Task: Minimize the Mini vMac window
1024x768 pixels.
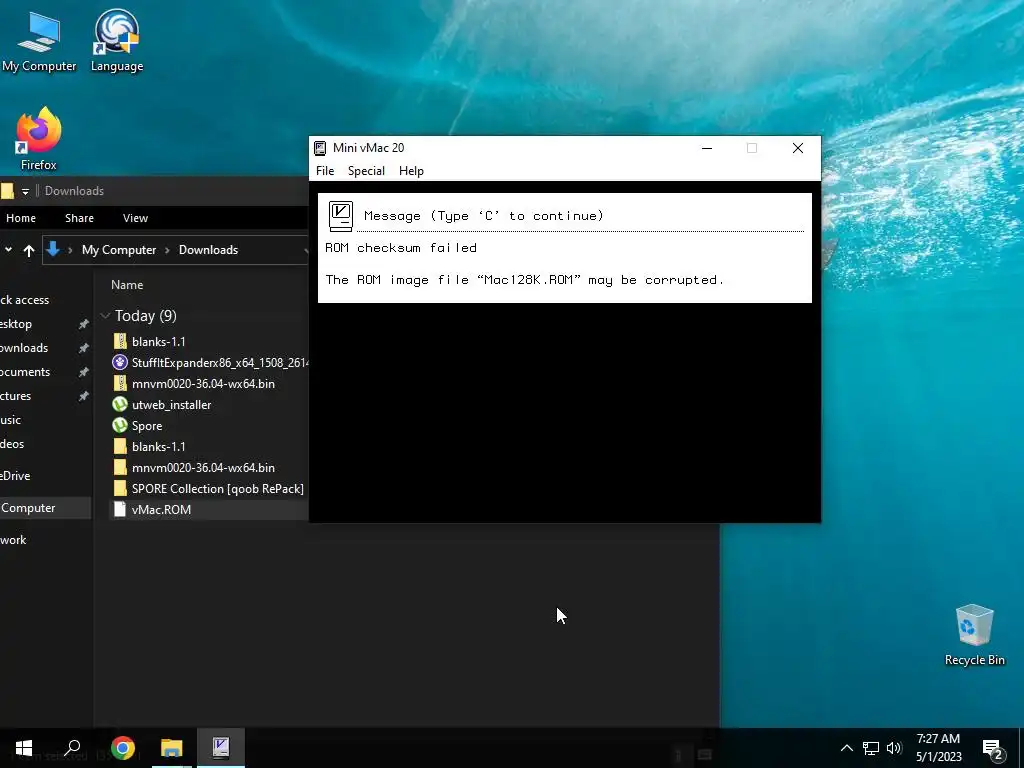Action: coord(707,148)
